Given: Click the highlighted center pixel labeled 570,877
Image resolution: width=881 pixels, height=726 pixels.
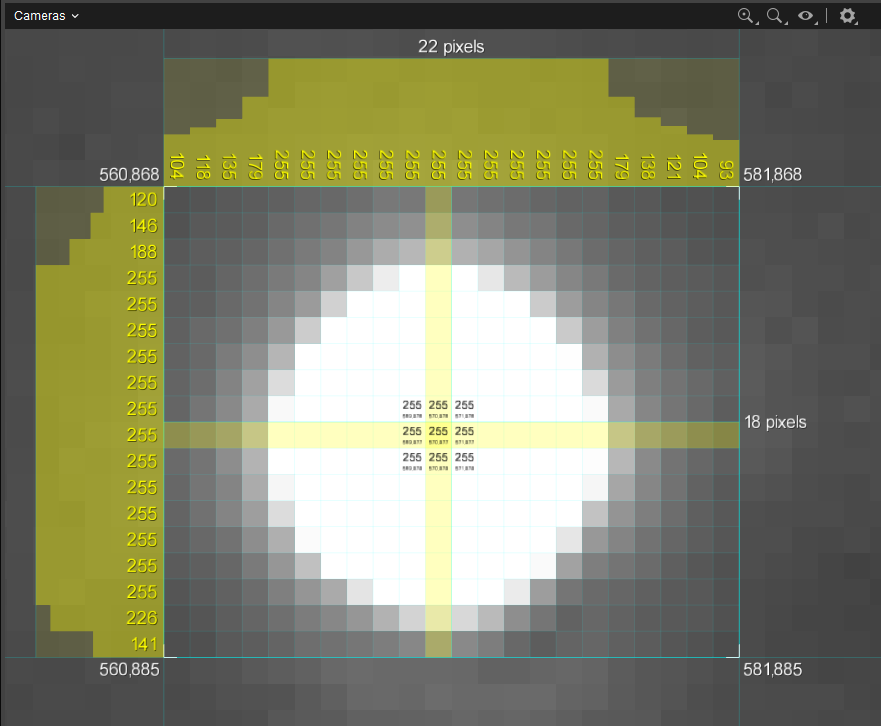Looking at the screenshot, I should (438, 434).
